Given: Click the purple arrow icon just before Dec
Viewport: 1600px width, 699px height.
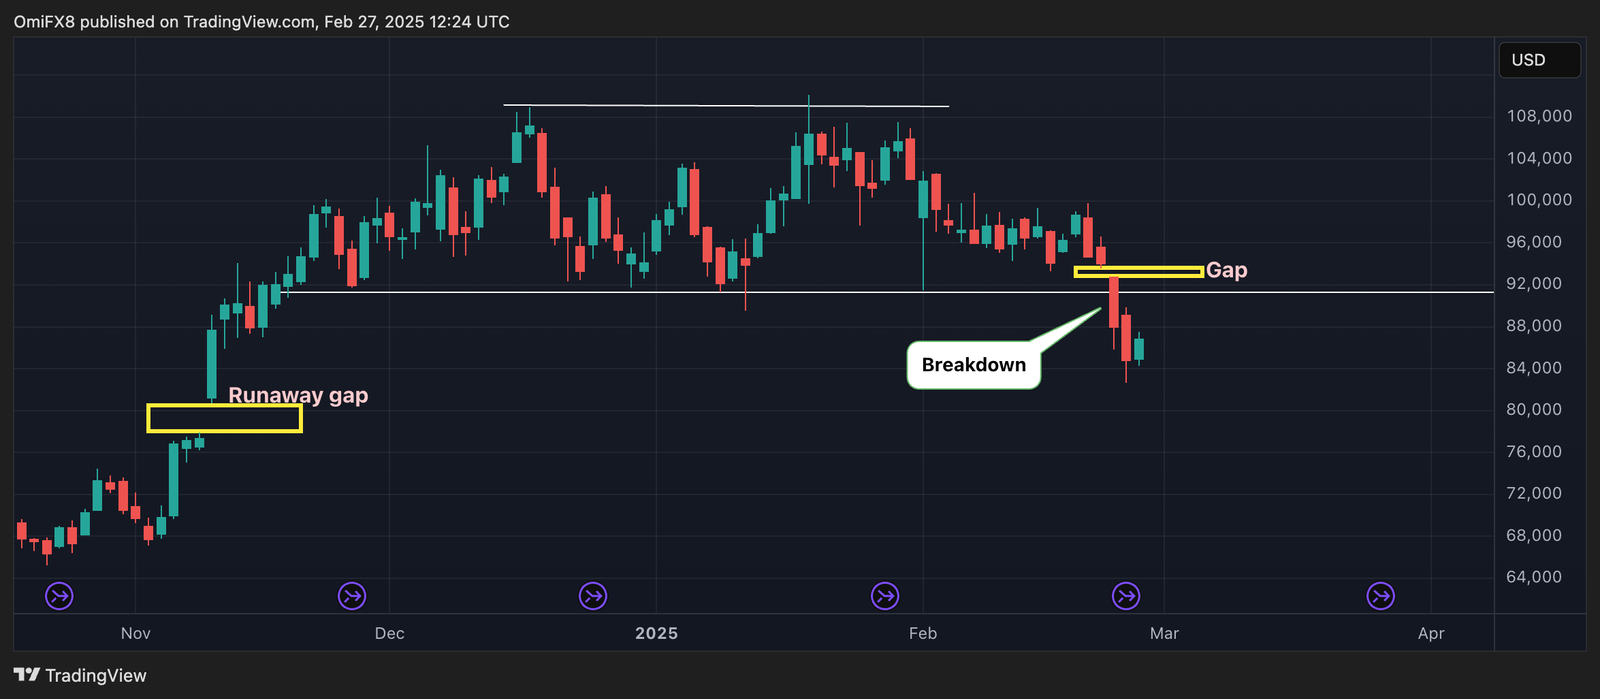Looking at the screenshot, I should 352,597.
